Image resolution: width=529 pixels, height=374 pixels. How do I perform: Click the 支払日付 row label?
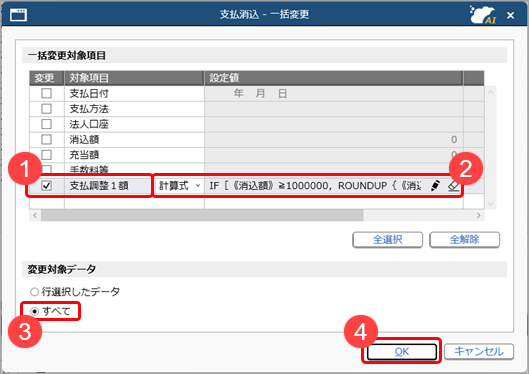click(x=89, y=93)
